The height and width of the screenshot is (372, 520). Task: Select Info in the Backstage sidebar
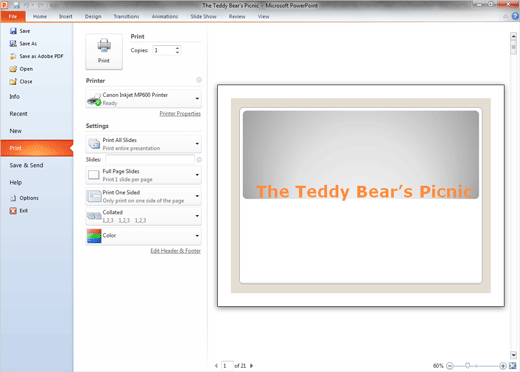pyautogui.click(x=37, y=97)
